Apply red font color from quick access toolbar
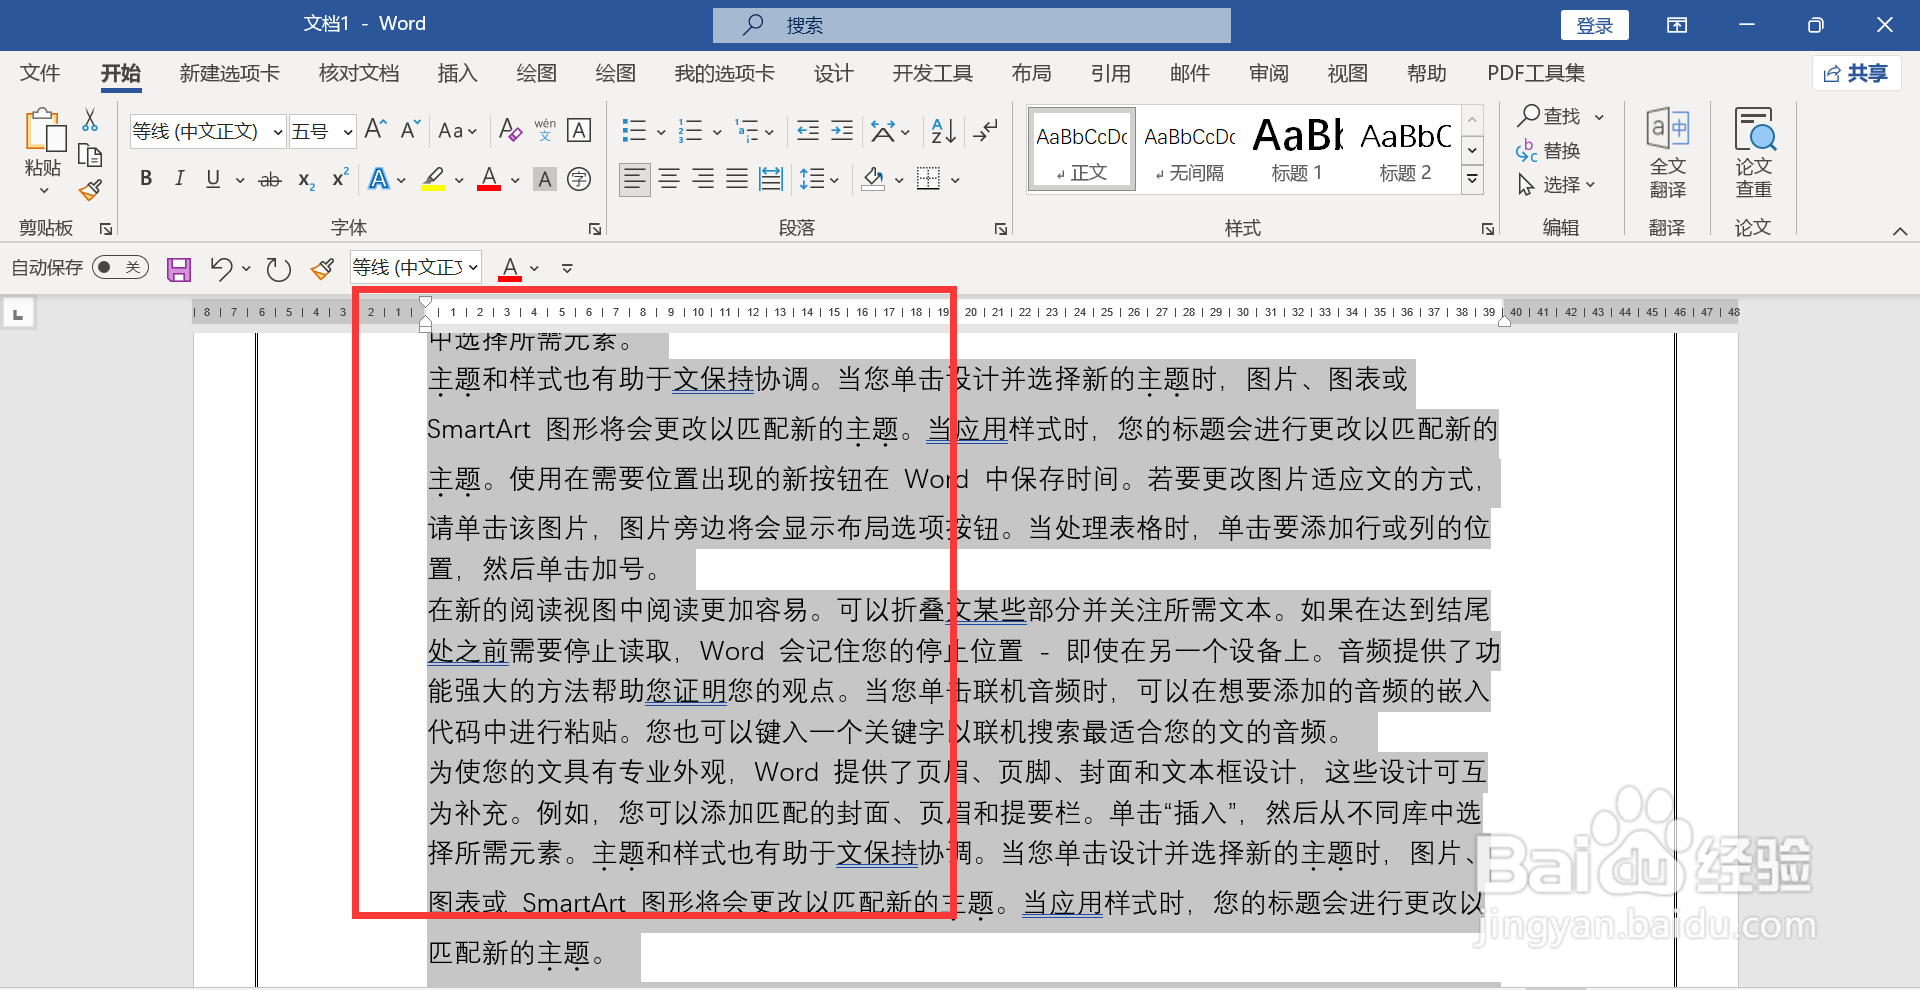Screen dimensions: 1920x990 pyautogui.click(x=510, y=268)
